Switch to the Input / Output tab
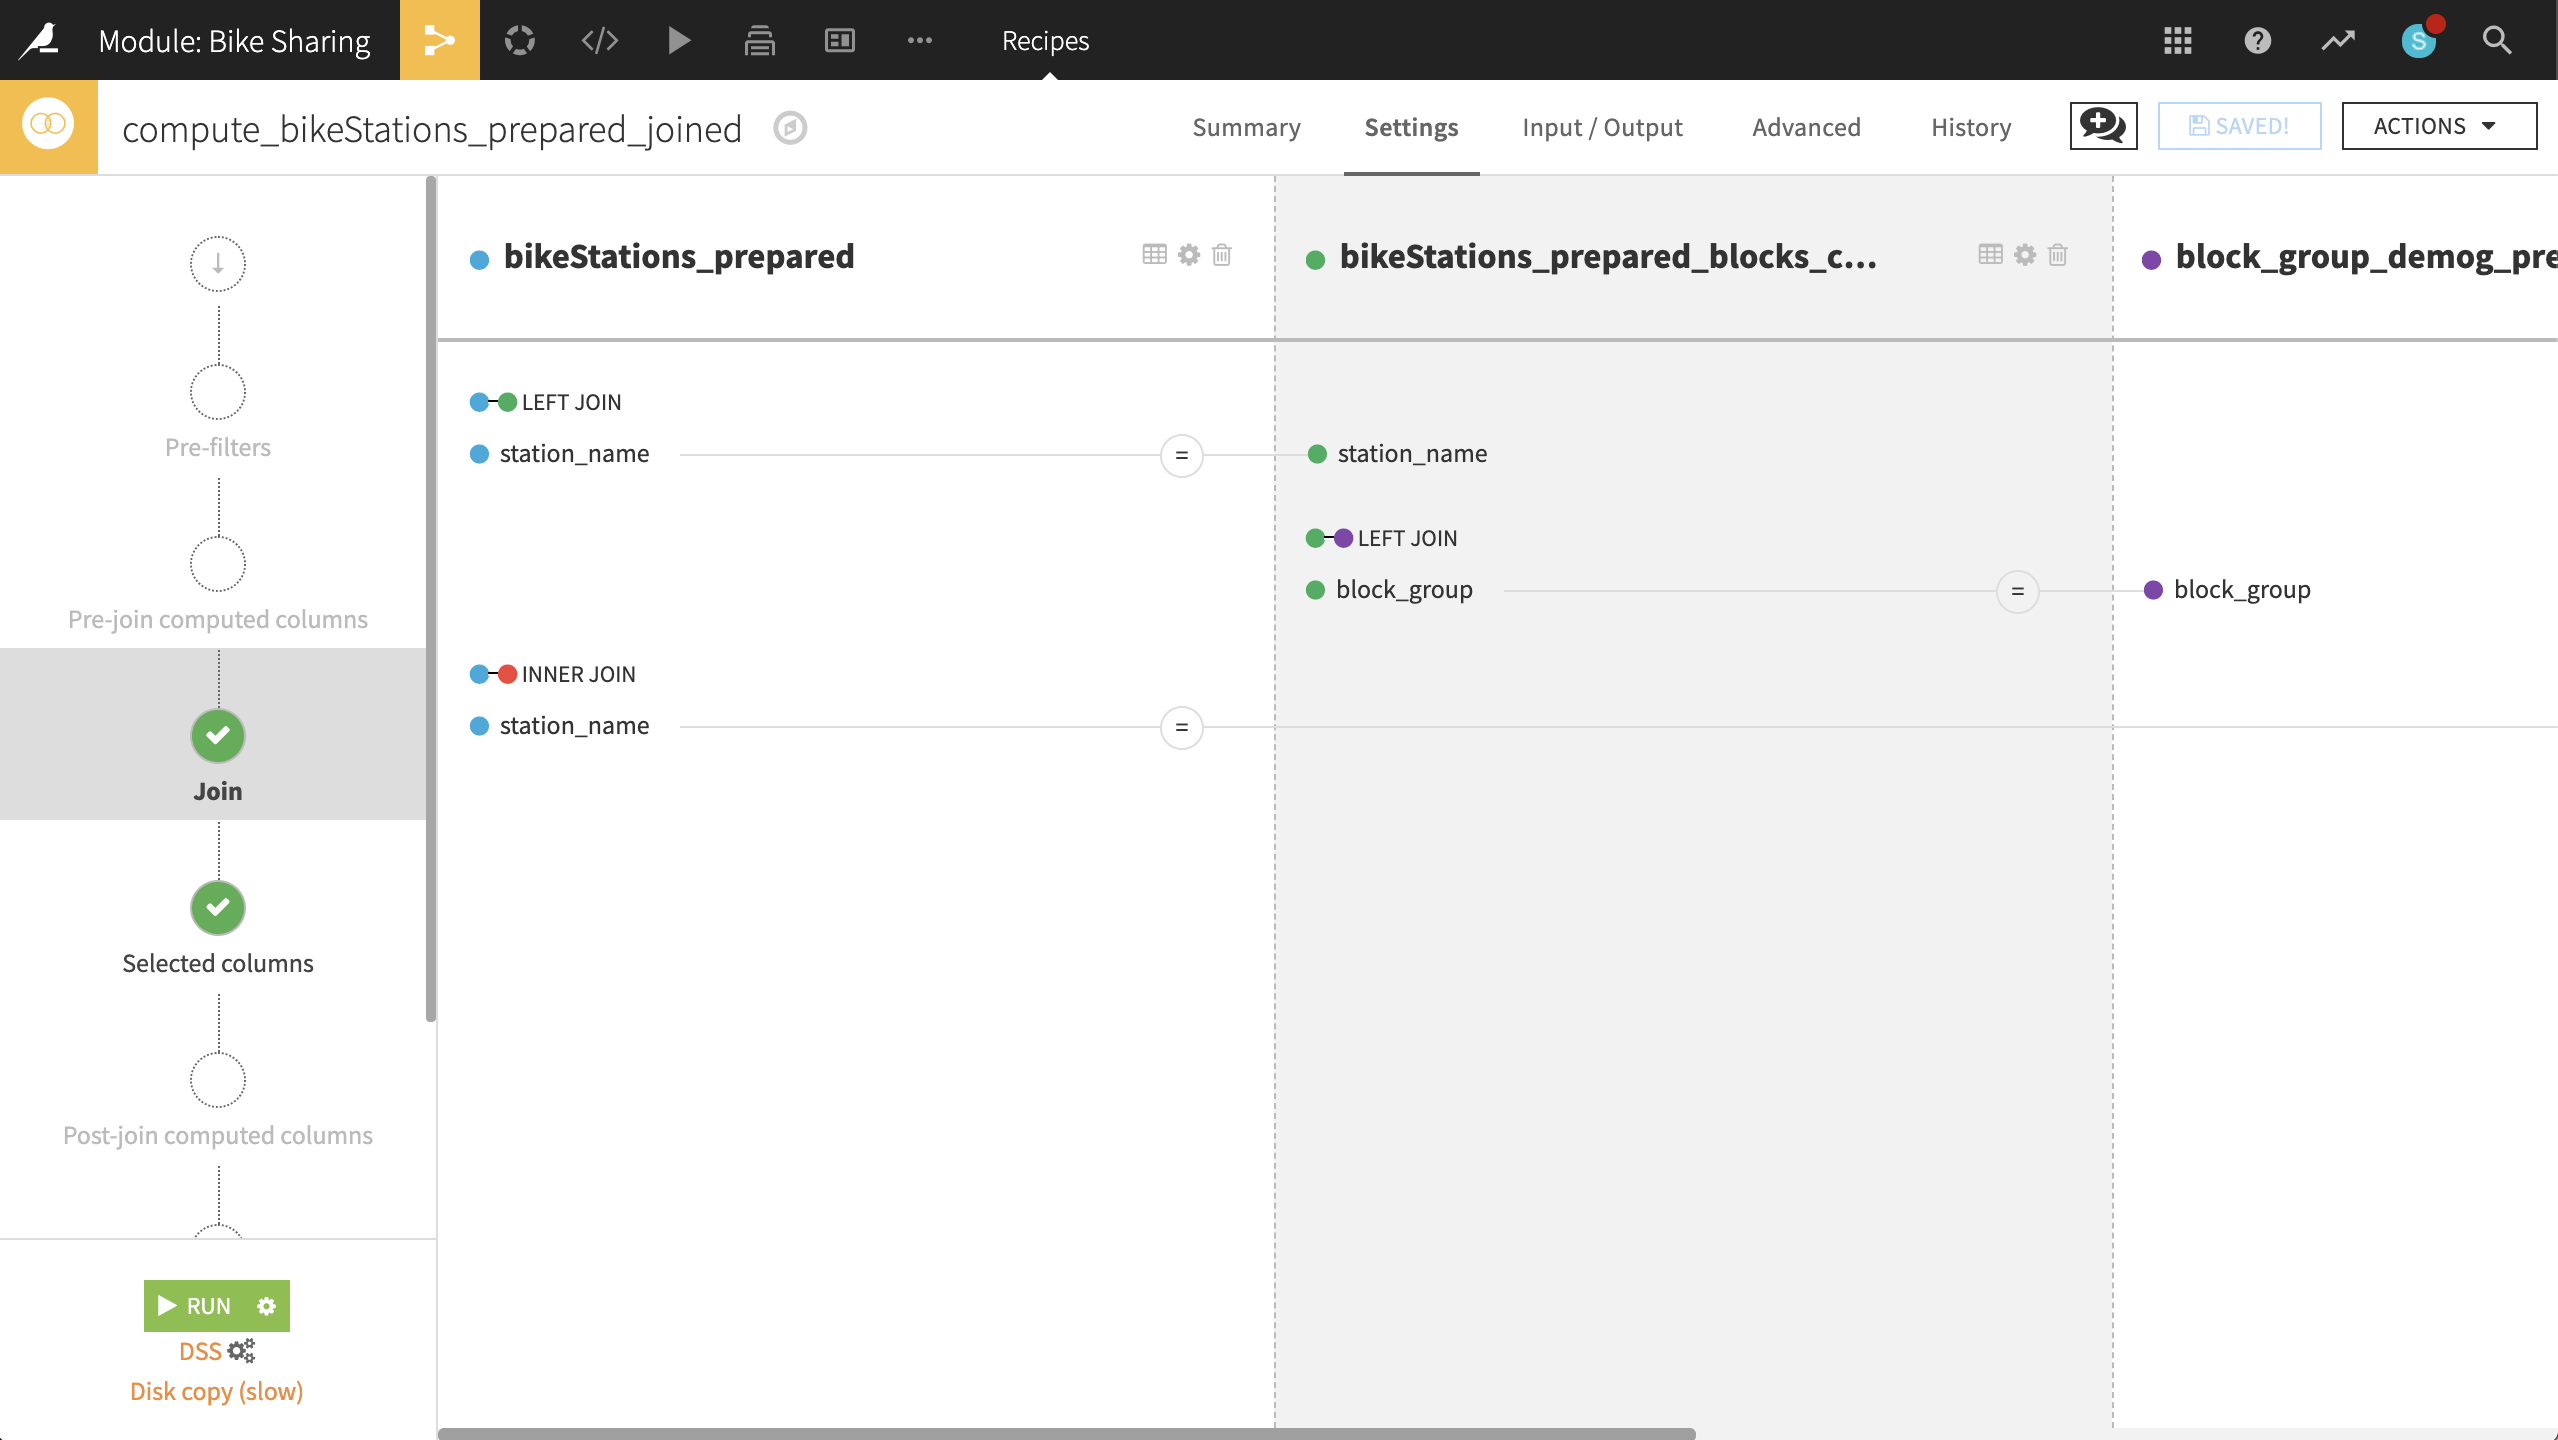This screenshot has width=2558, height=1440. tap(1602, 127)
